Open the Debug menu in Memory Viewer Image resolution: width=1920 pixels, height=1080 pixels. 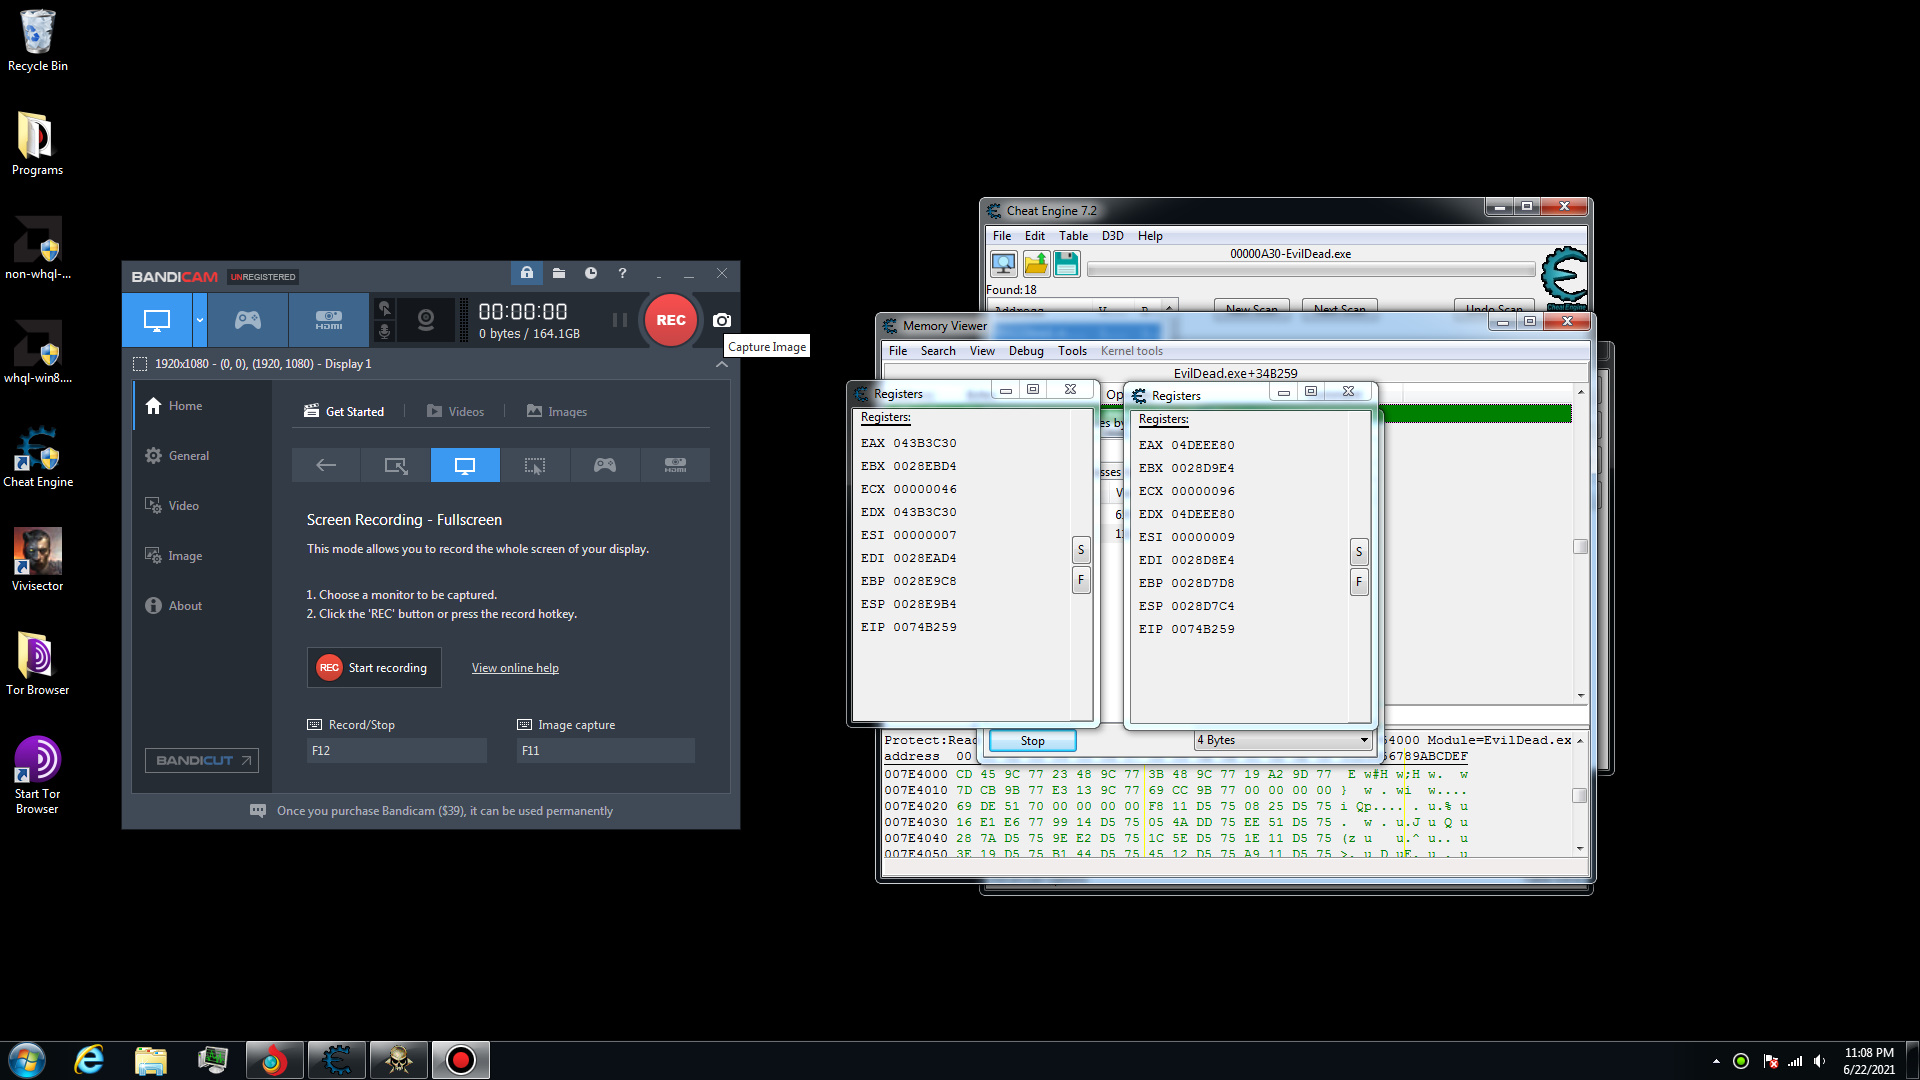1025,351
